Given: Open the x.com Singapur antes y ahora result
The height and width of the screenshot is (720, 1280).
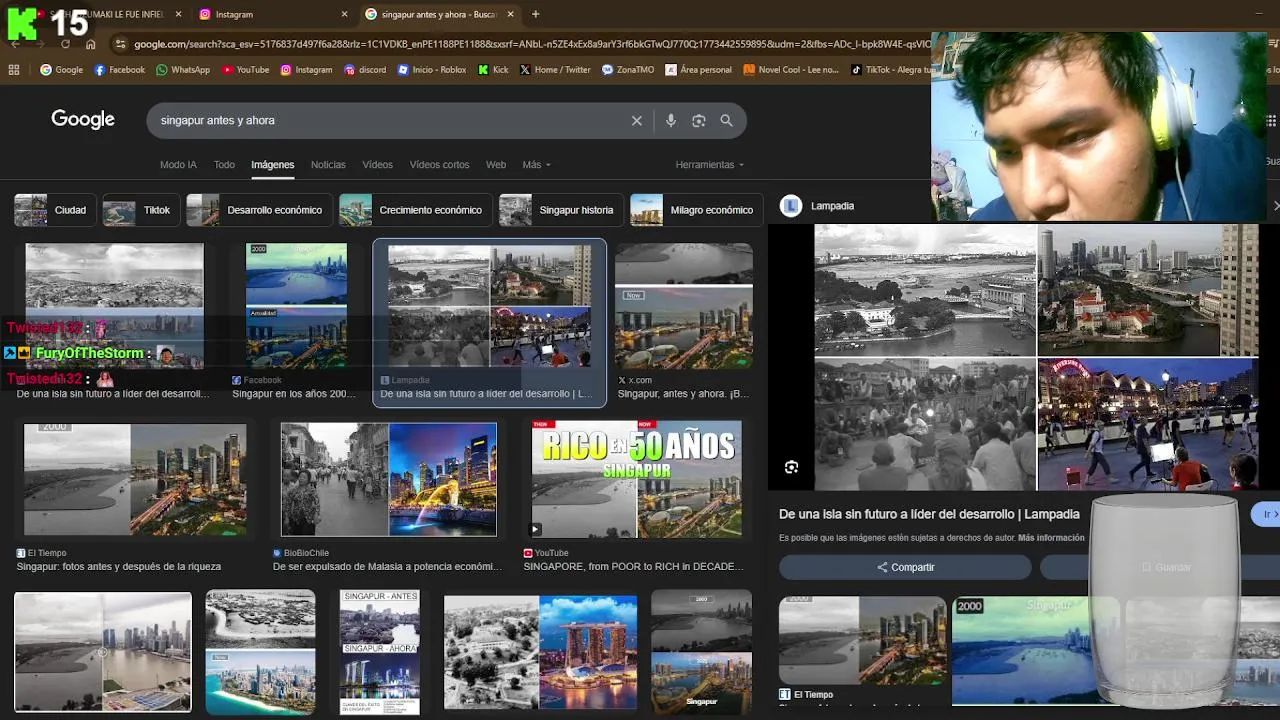Looking at the screenshot, I should tap(684, 306).
